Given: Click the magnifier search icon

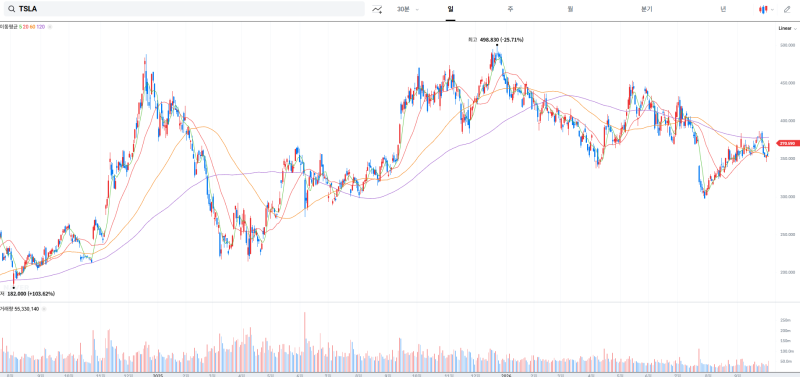Looking at the screenshot, I should [x=11, y=9].
